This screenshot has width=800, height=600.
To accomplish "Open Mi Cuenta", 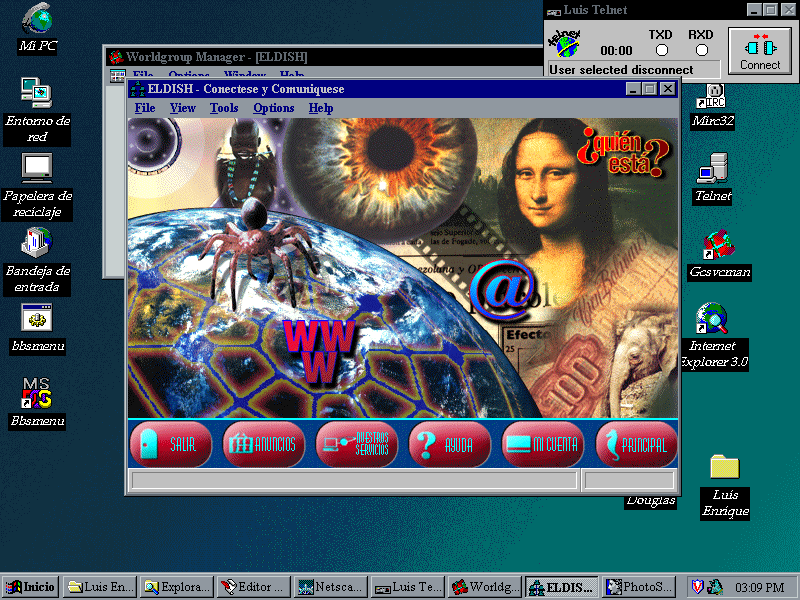I will coord(542,444).
